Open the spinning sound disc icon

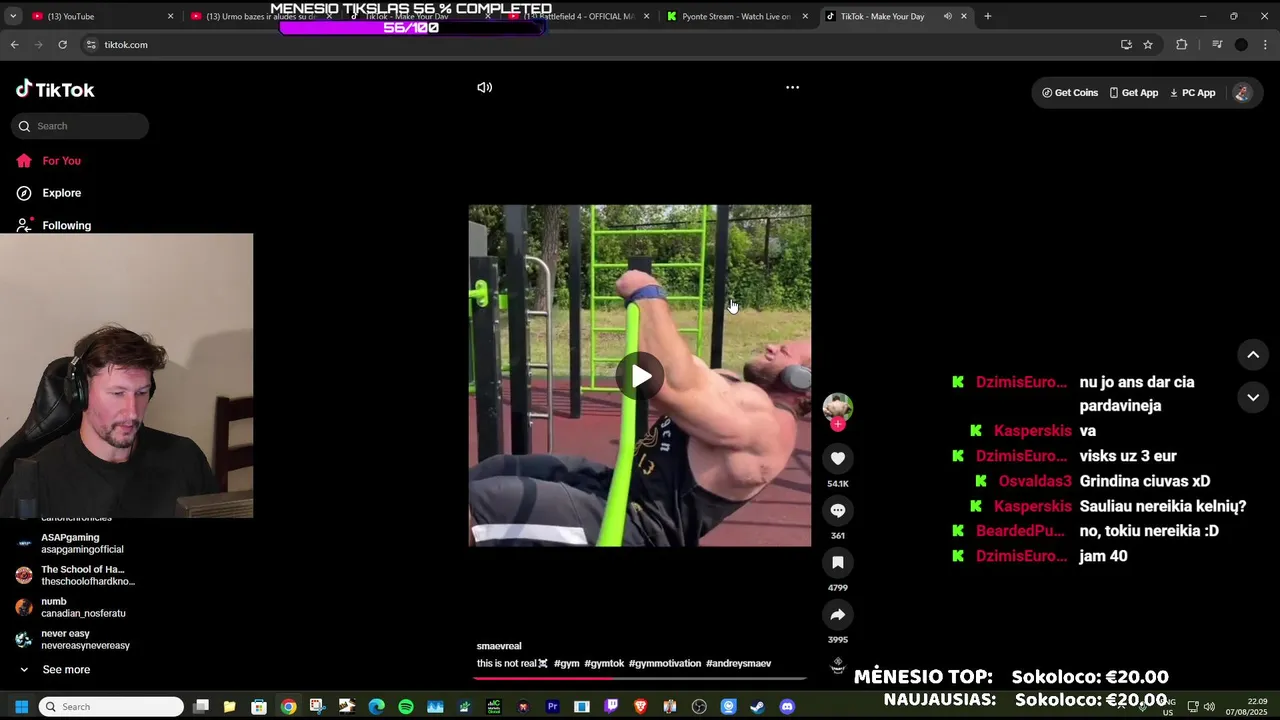838,666
